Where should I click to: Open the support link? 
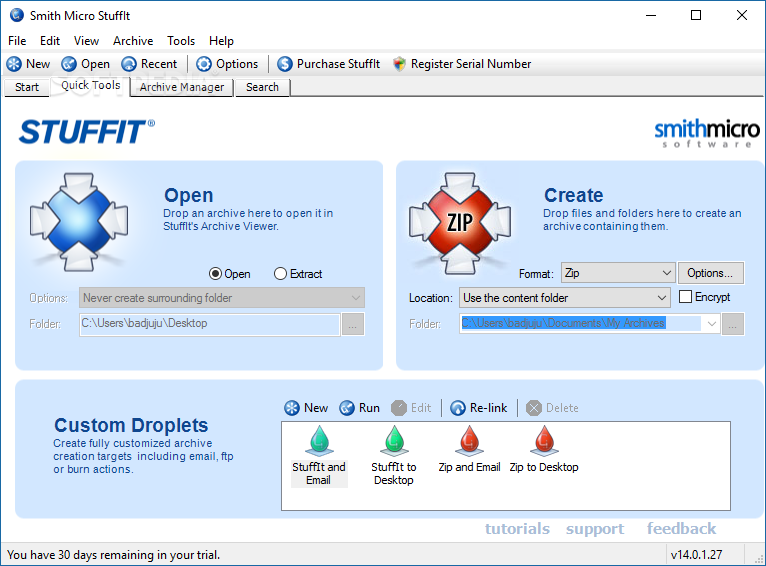coord(595,529)
